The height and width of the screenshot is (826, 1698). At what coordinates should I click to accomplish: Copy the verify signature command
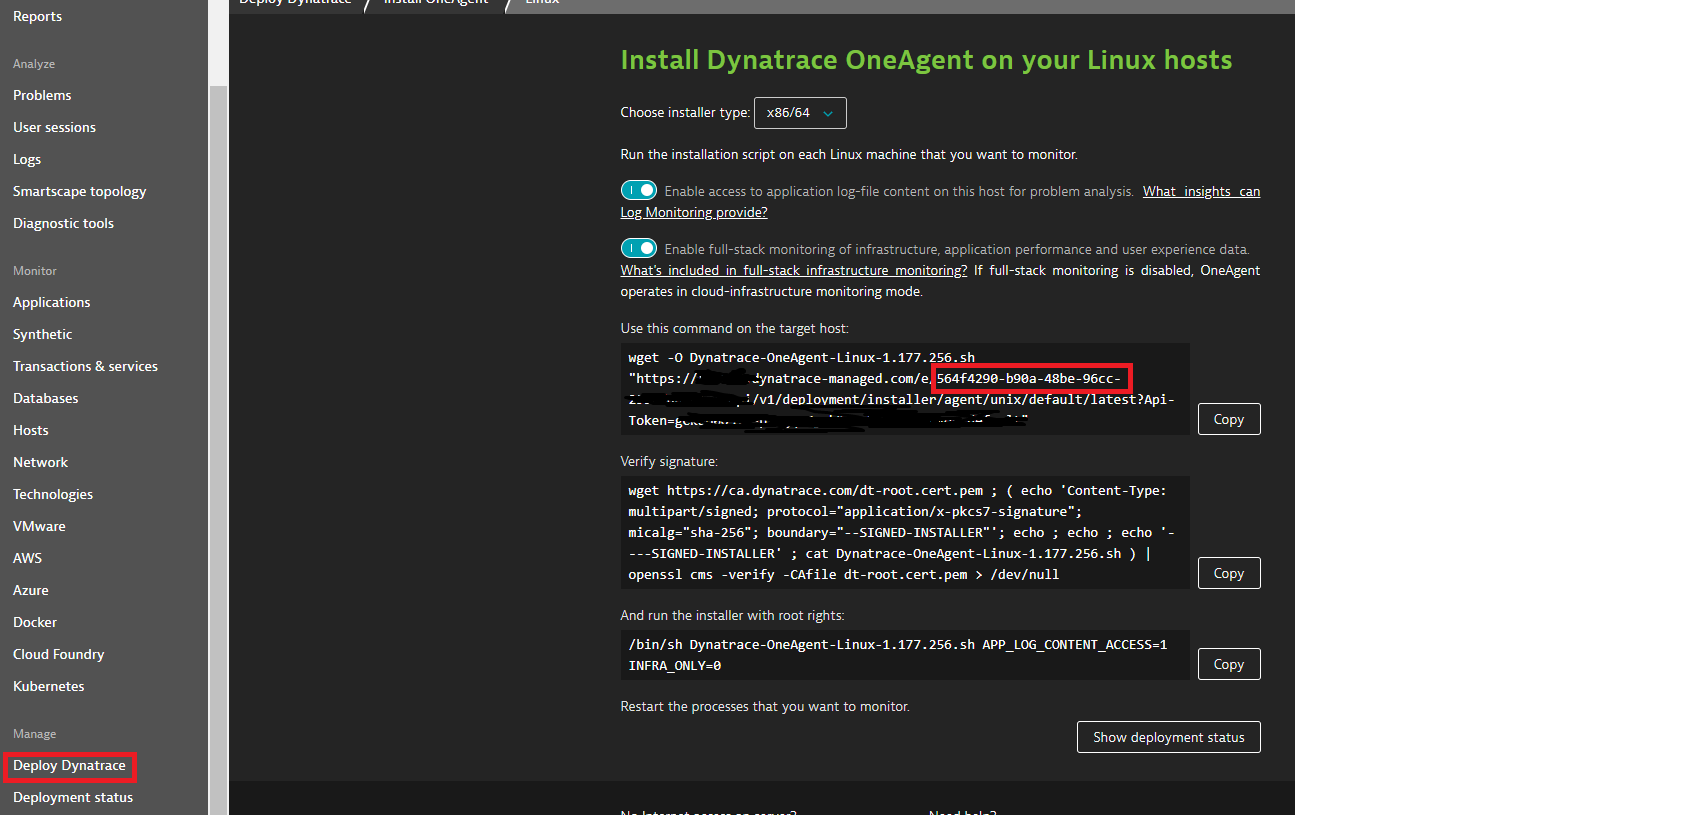[1228, 573]
